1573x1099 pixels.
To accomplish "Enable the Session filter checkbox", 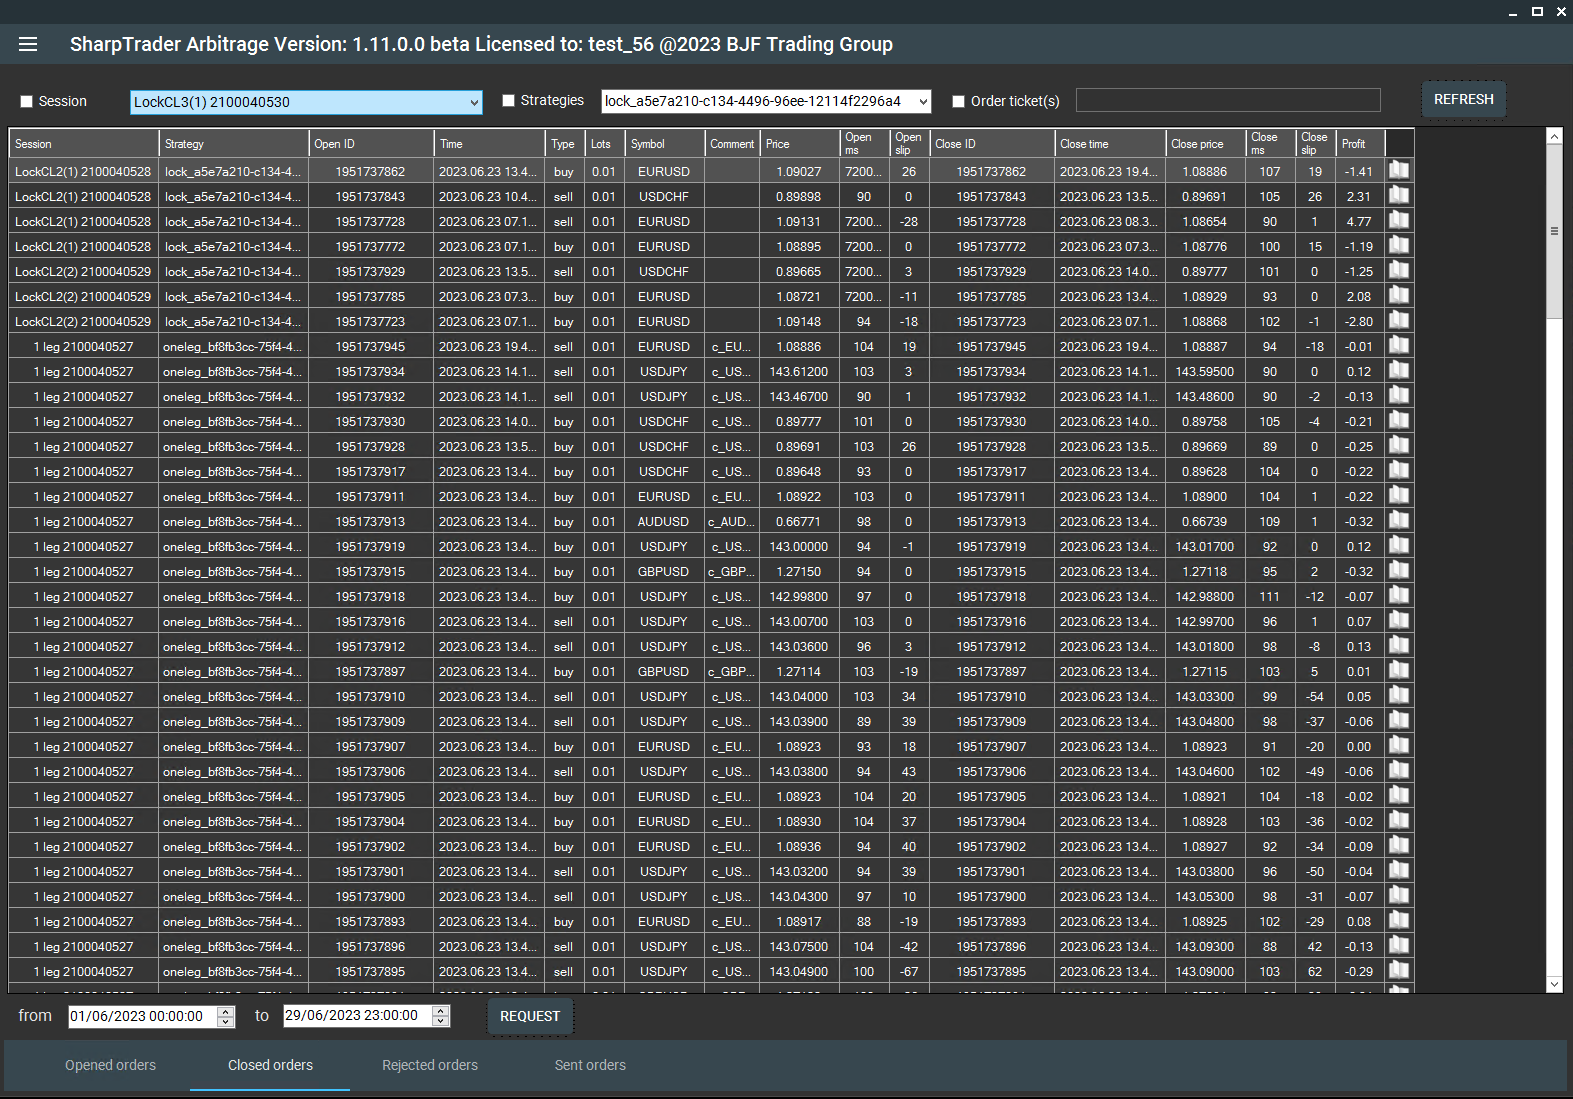I will [x=27, y=102].
